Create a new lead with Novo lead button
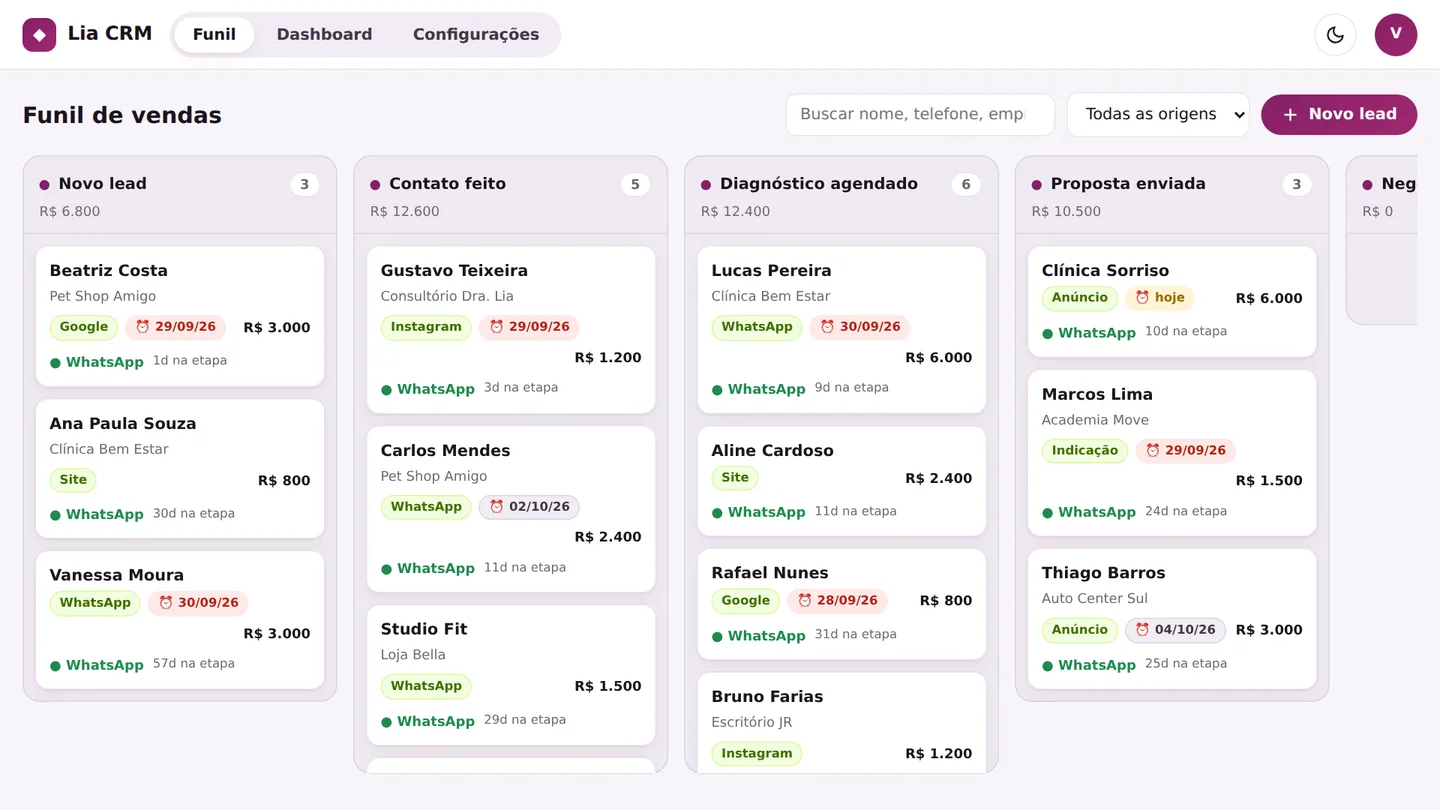Viewport: 1440px width, 810px height. coord(1339,114)
